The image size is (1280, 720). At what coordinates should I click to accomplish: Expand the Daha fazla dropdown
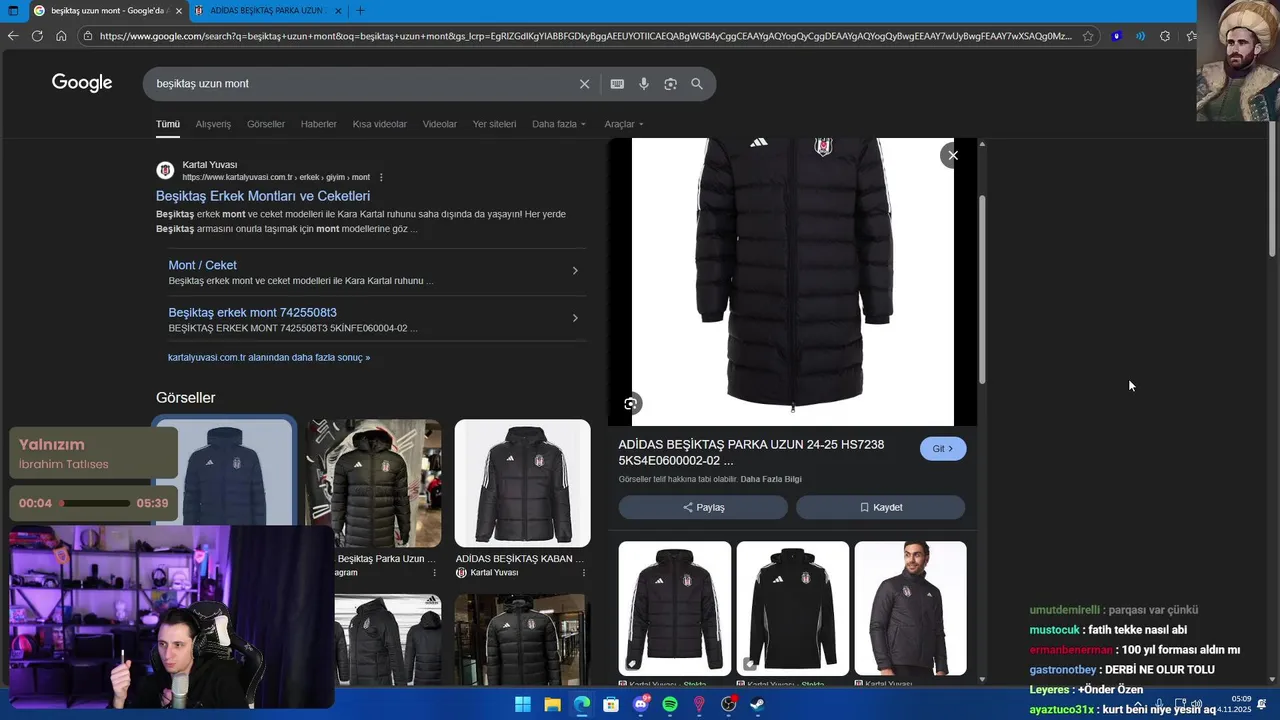click(559, 124)
